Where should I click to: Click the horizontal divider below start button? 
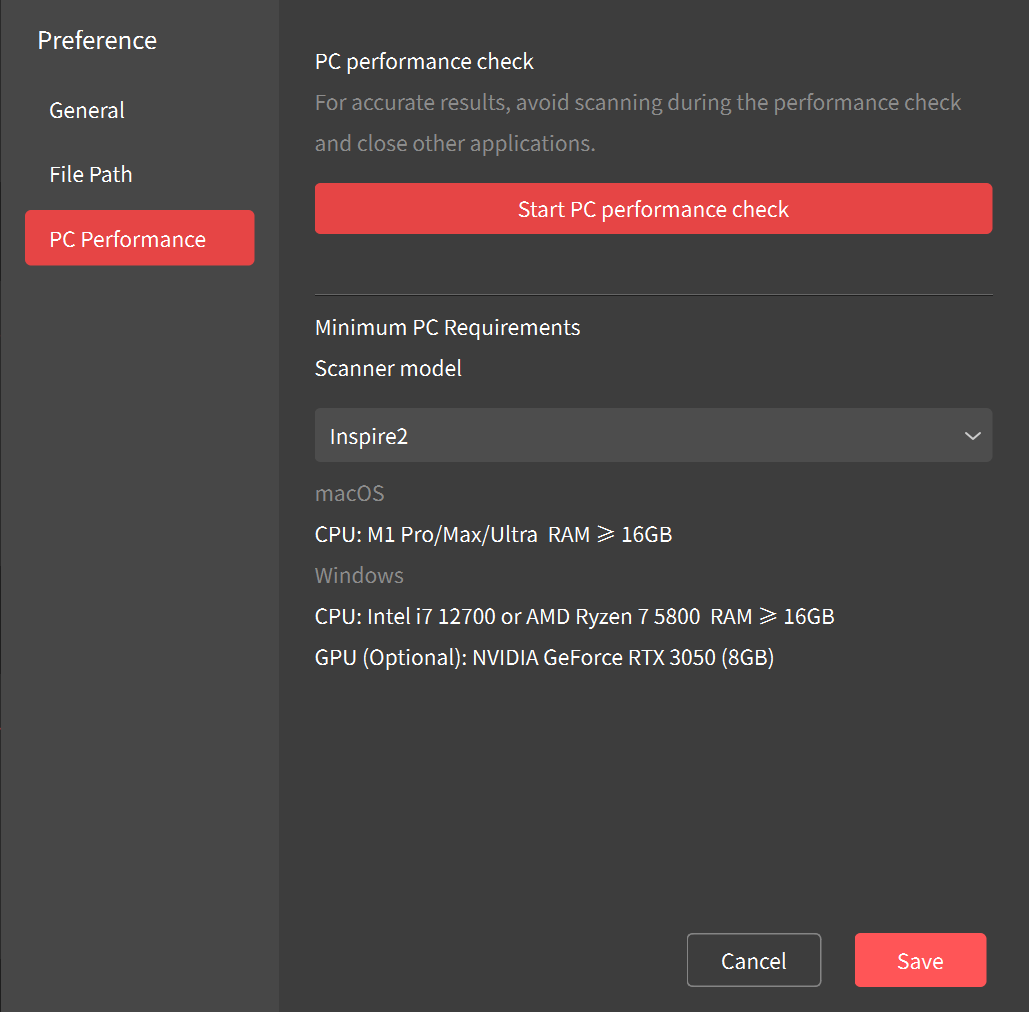pos(653,295)
